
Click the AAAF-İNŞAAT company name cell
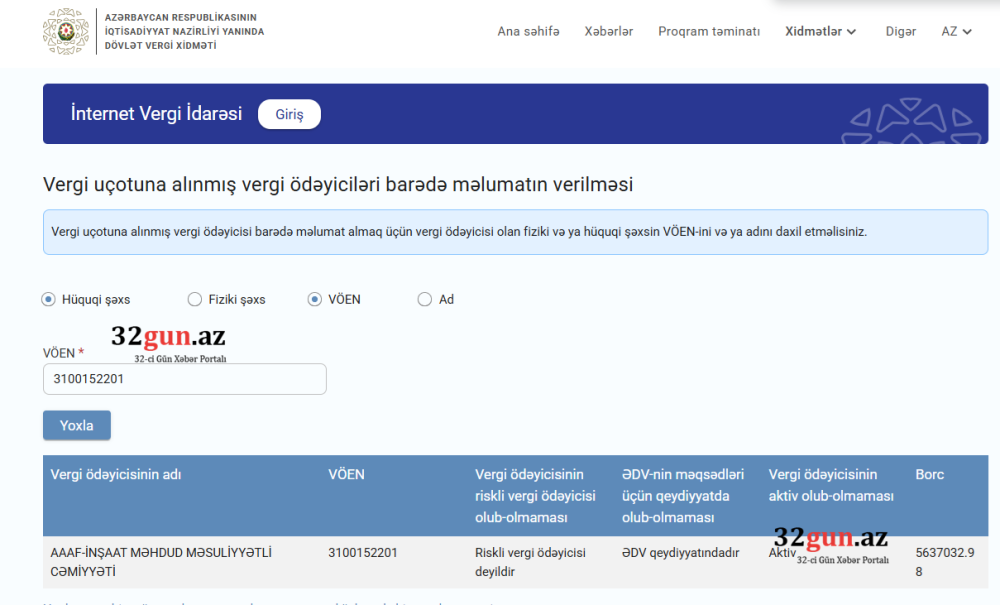pos(161,561)
